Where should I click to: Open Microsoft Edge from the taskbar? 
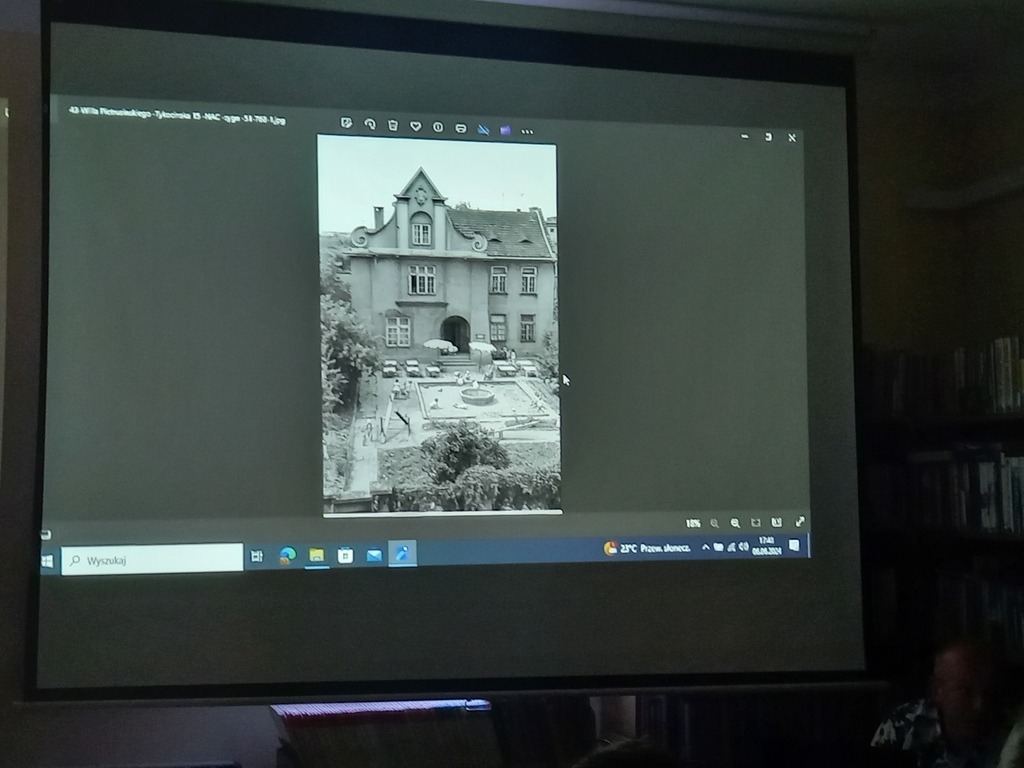[287, 555]
